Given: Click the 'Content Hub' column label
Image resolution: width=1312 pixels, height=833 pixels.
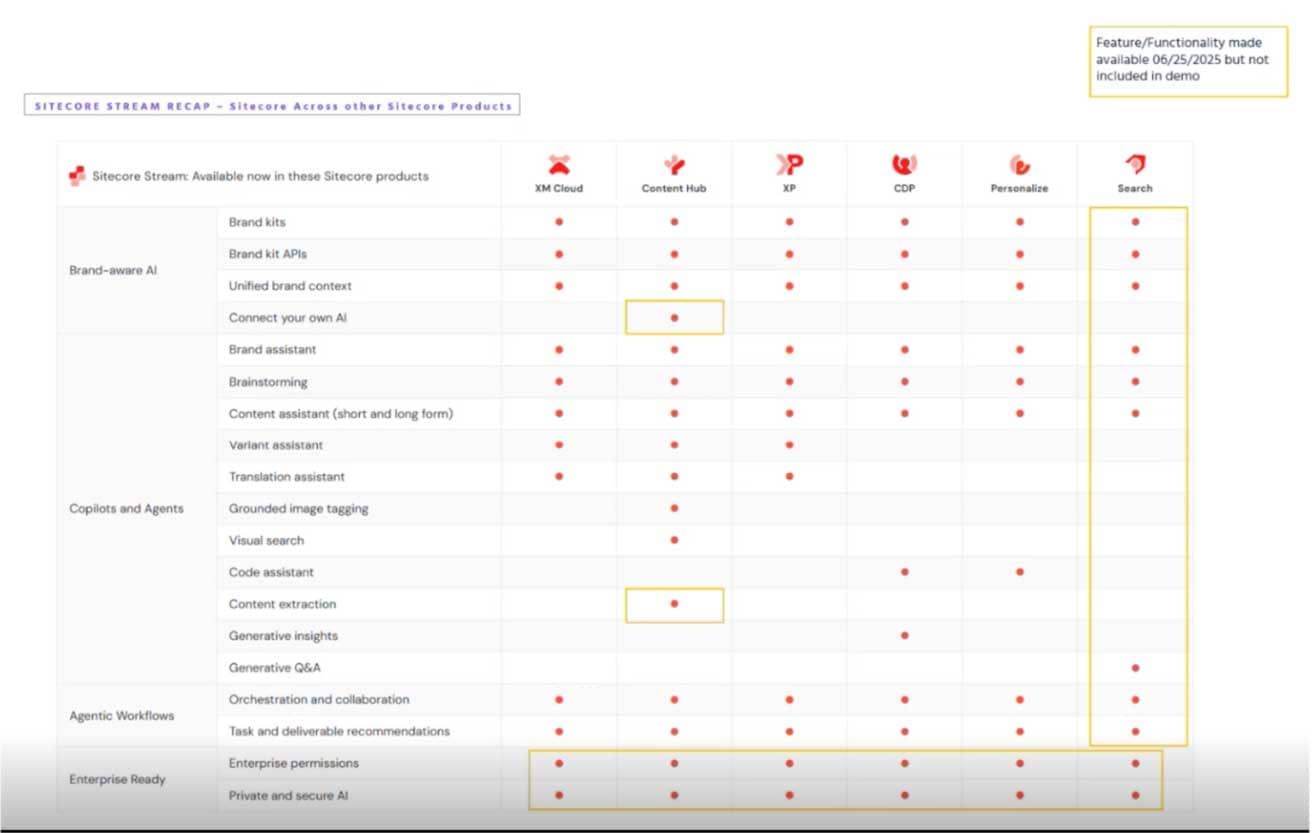Looking at the screenshot, I should coord(674,188).
